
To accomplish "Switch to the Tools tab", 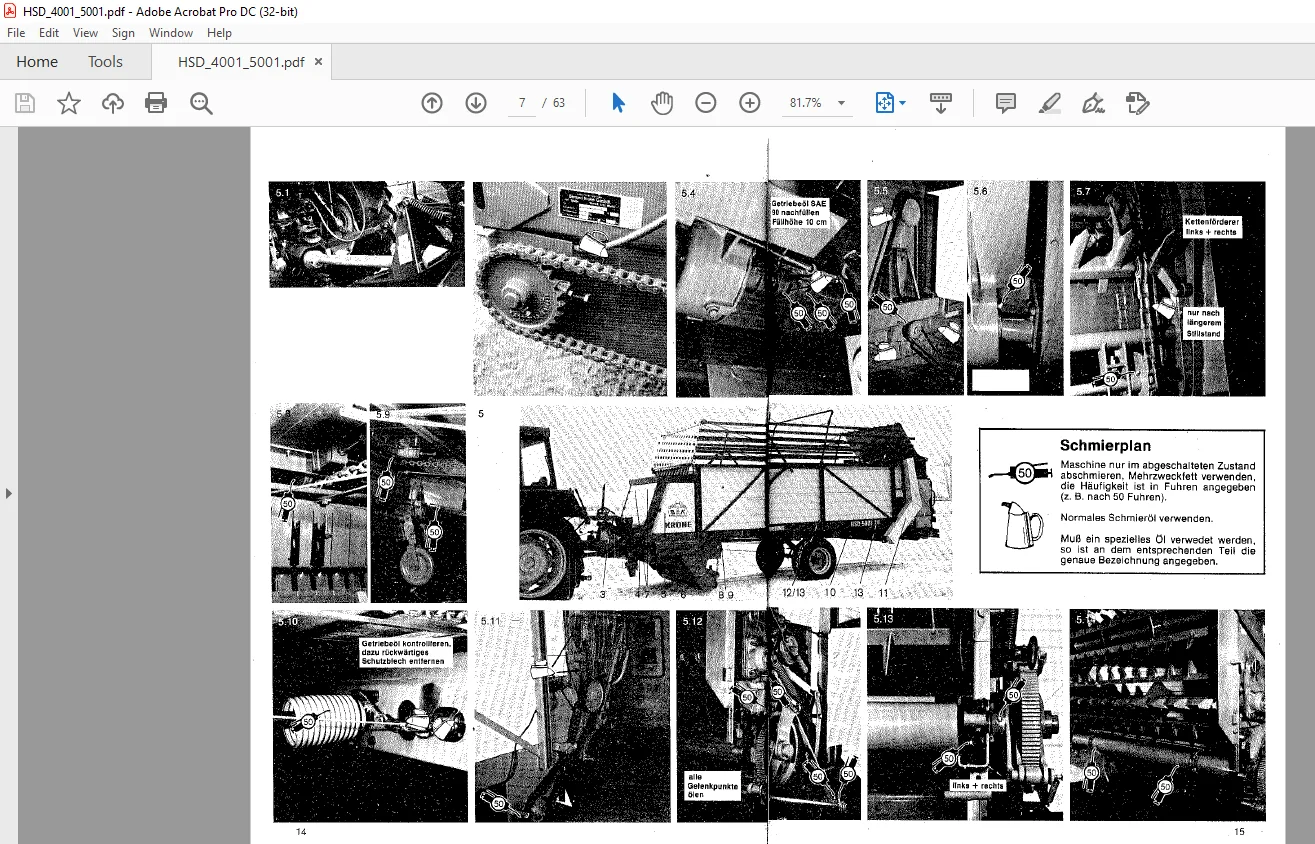I will [105, 61].
